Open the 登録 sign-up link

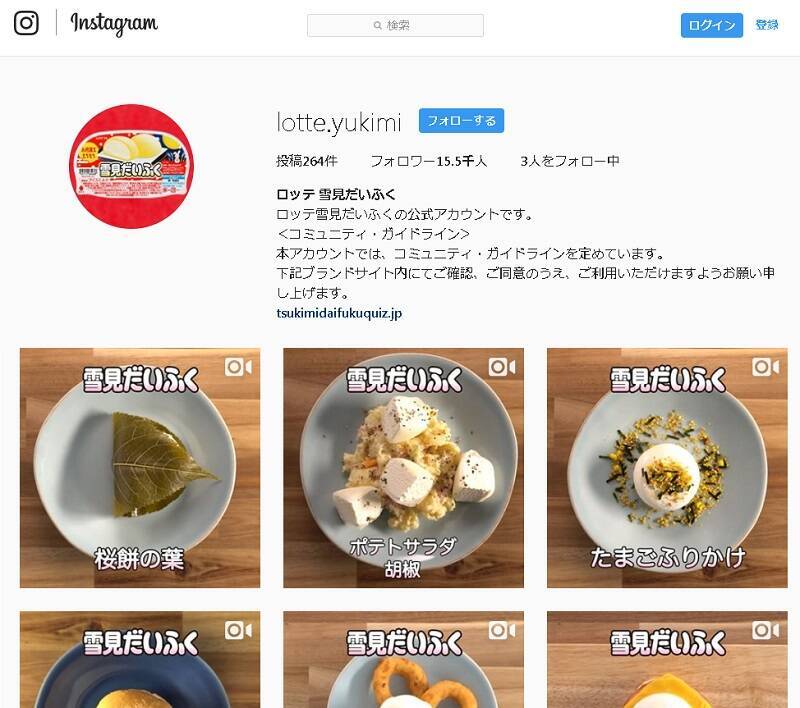pos(767,24)
